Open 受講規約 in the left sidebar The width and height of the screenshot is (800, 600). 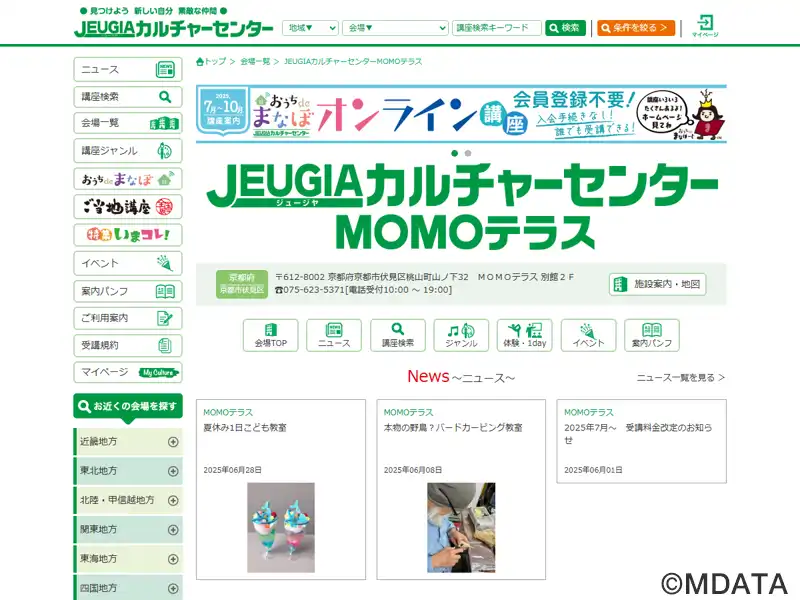pos(128,345)
